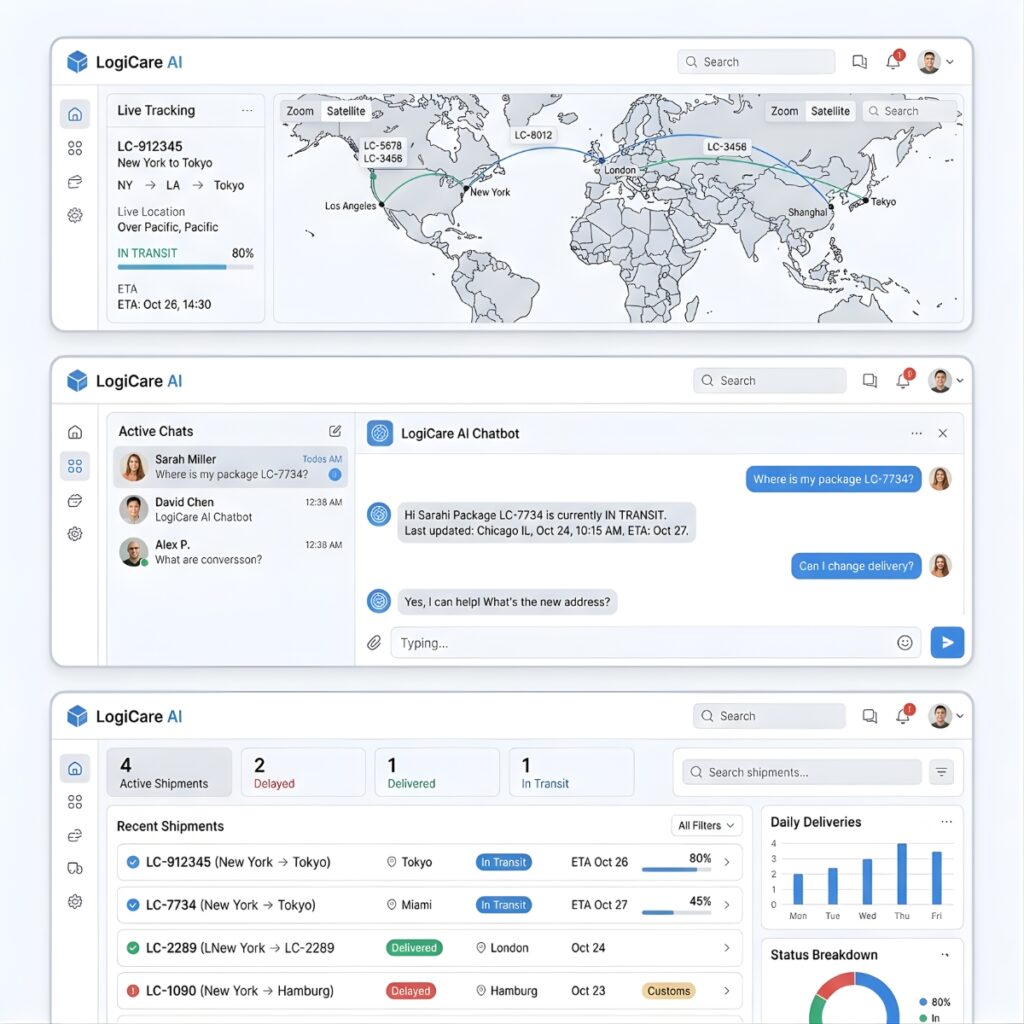
Task: Attach a file using the paperclip icon
Action: coord(374,642)
